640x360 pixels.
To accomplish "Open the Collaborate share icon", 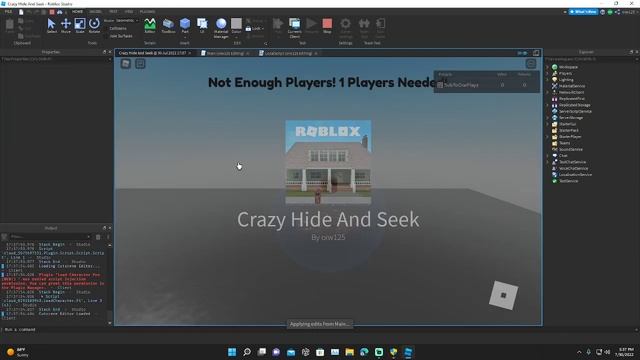I will [617, 12].
